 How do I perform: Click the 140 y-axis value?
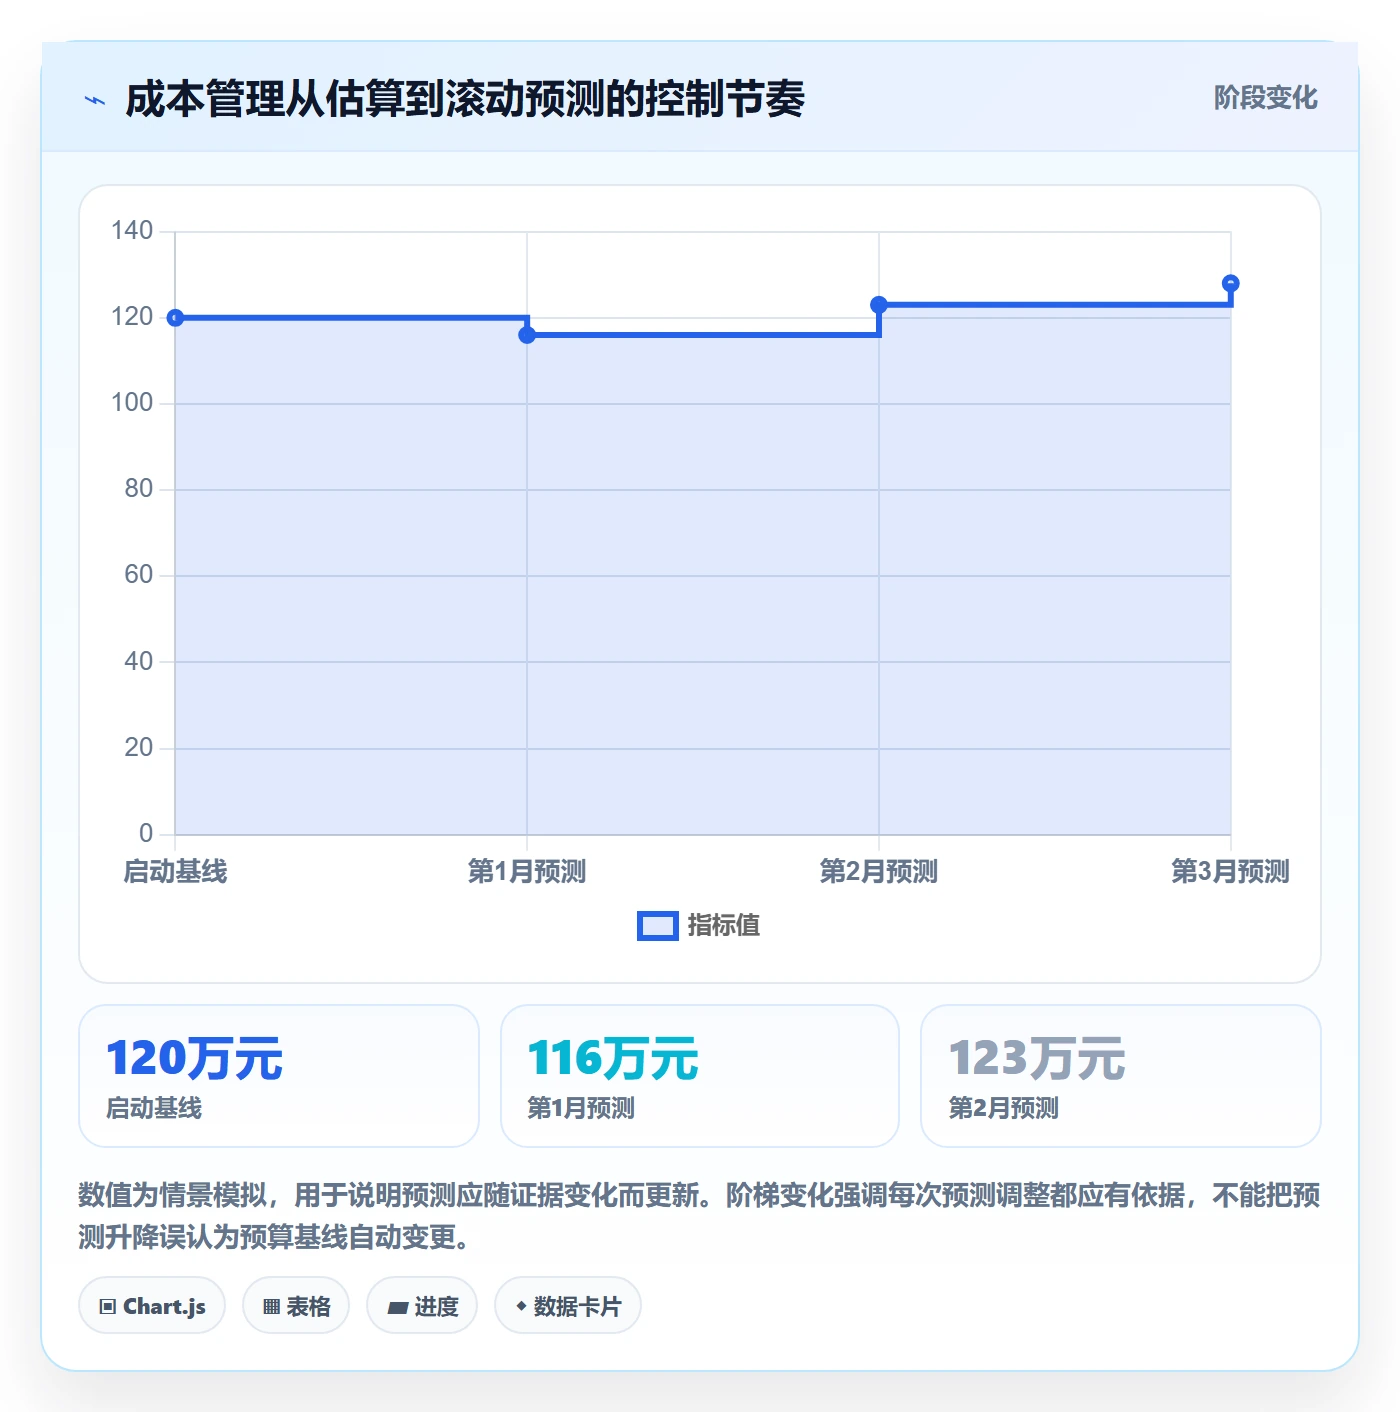[132, 231]
